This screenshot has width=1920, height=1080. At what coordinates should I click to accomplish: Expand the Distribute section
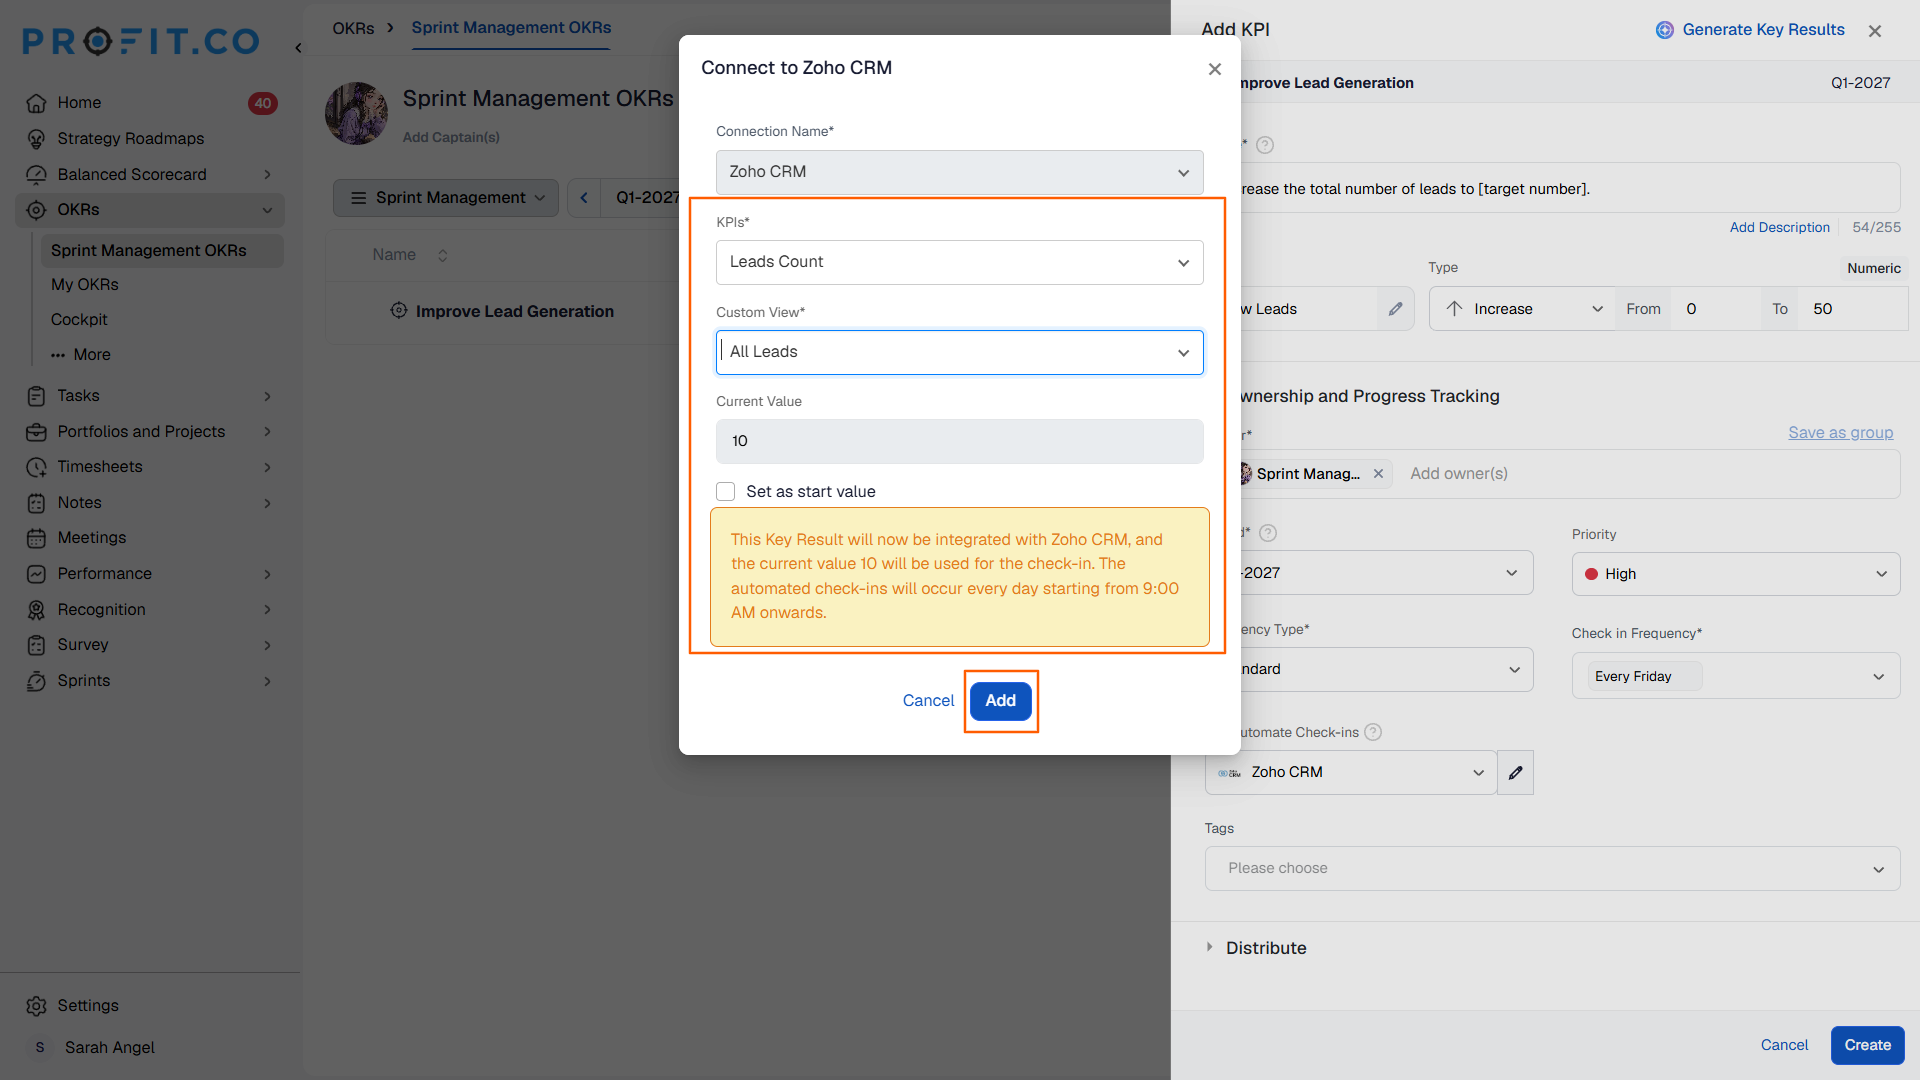[x=1255, y=948]
